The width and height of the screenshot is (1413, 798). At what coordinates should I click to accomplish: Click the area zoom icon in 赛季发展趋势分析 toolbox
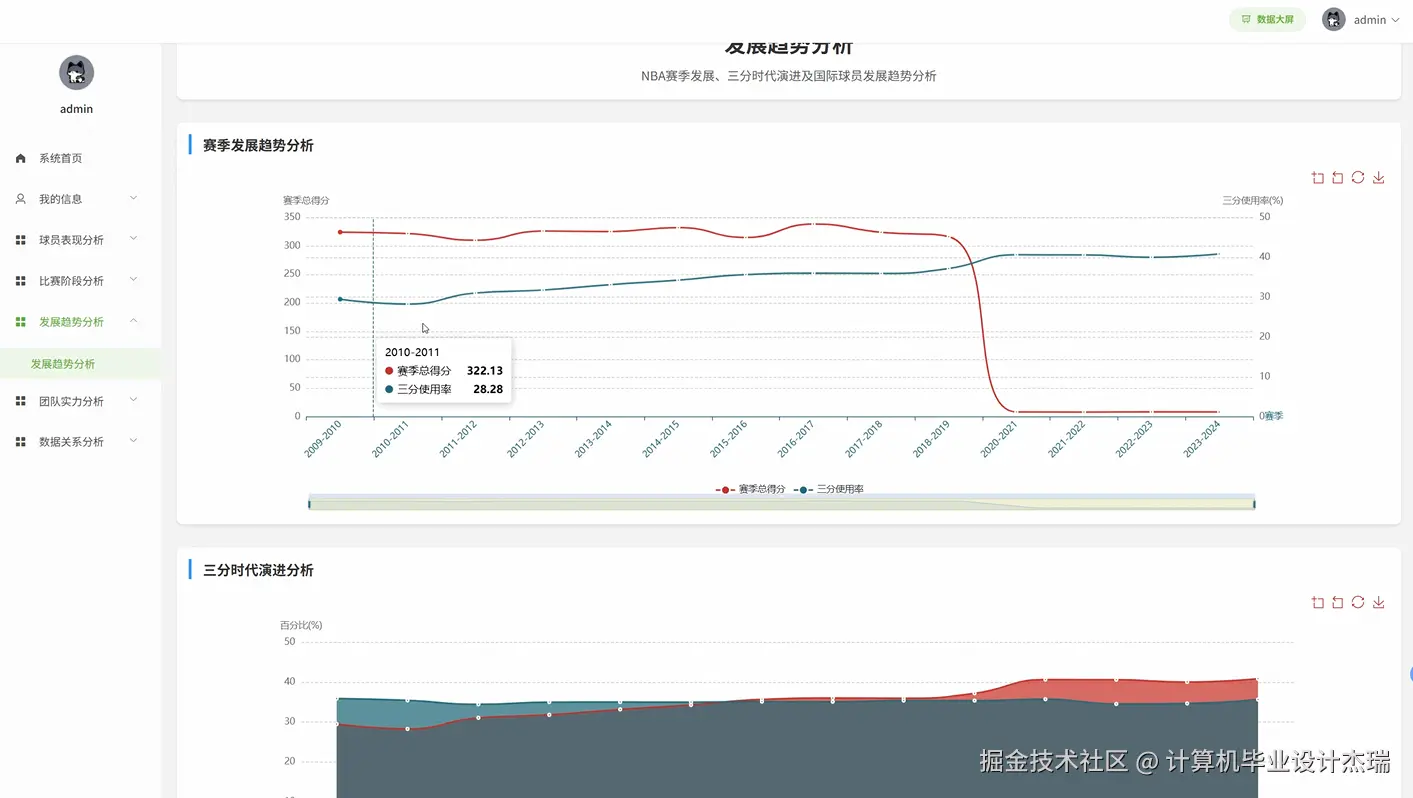1317,178
